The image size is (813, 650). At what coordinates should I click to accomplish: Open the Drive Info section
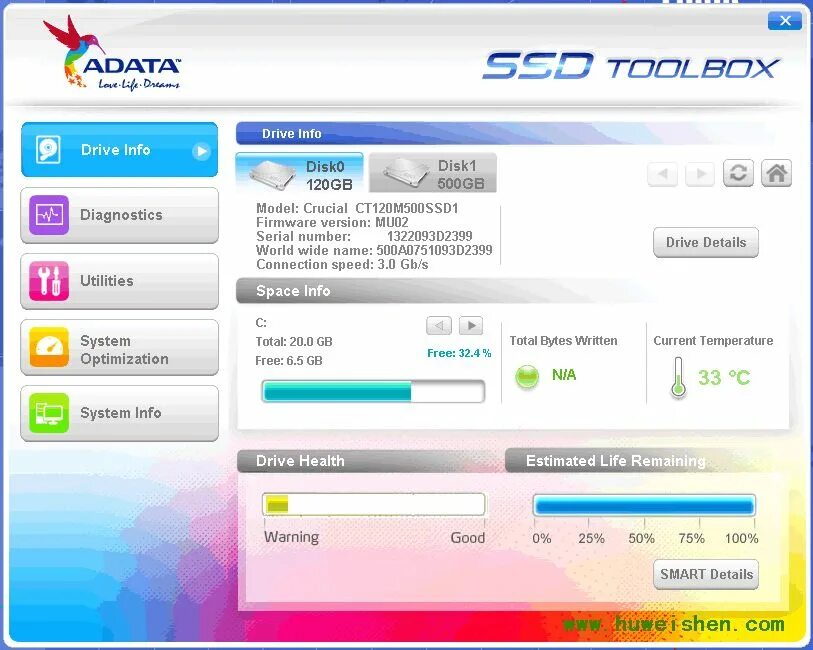pos(119,150)
